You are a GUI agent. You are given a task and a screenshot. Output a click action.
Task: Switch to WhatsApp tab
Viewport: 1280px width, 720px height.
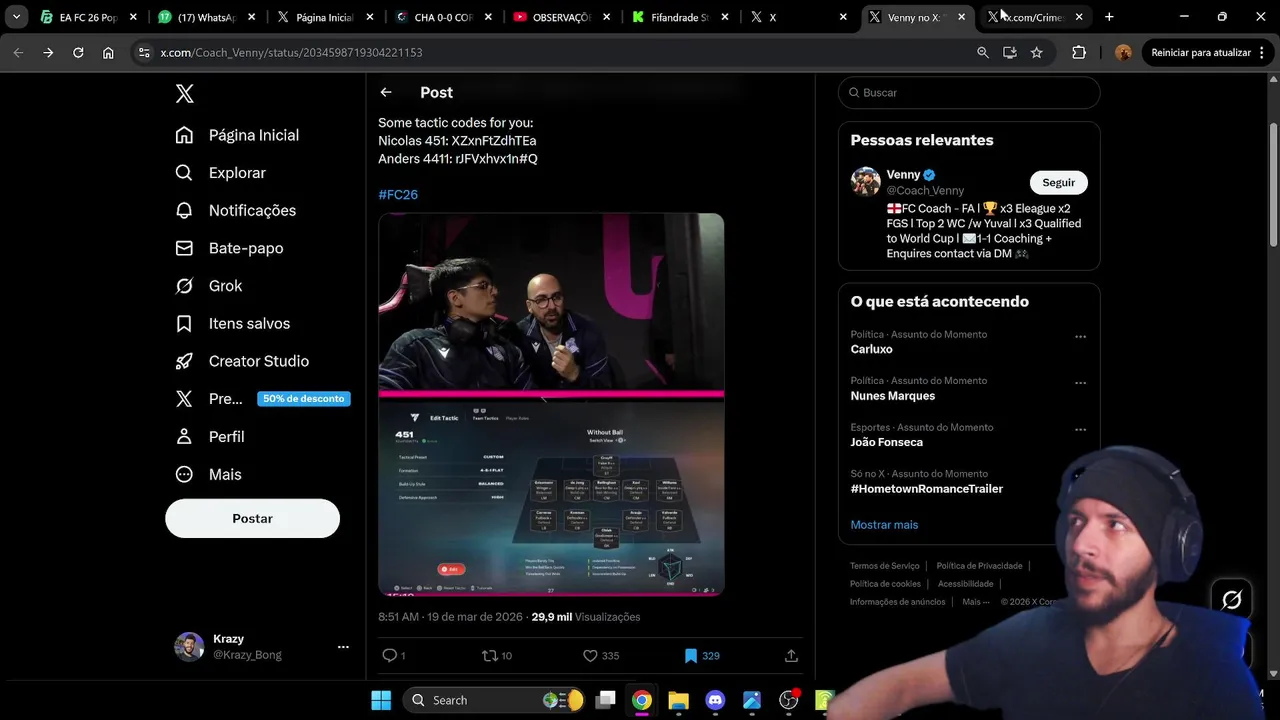[208, 17]
